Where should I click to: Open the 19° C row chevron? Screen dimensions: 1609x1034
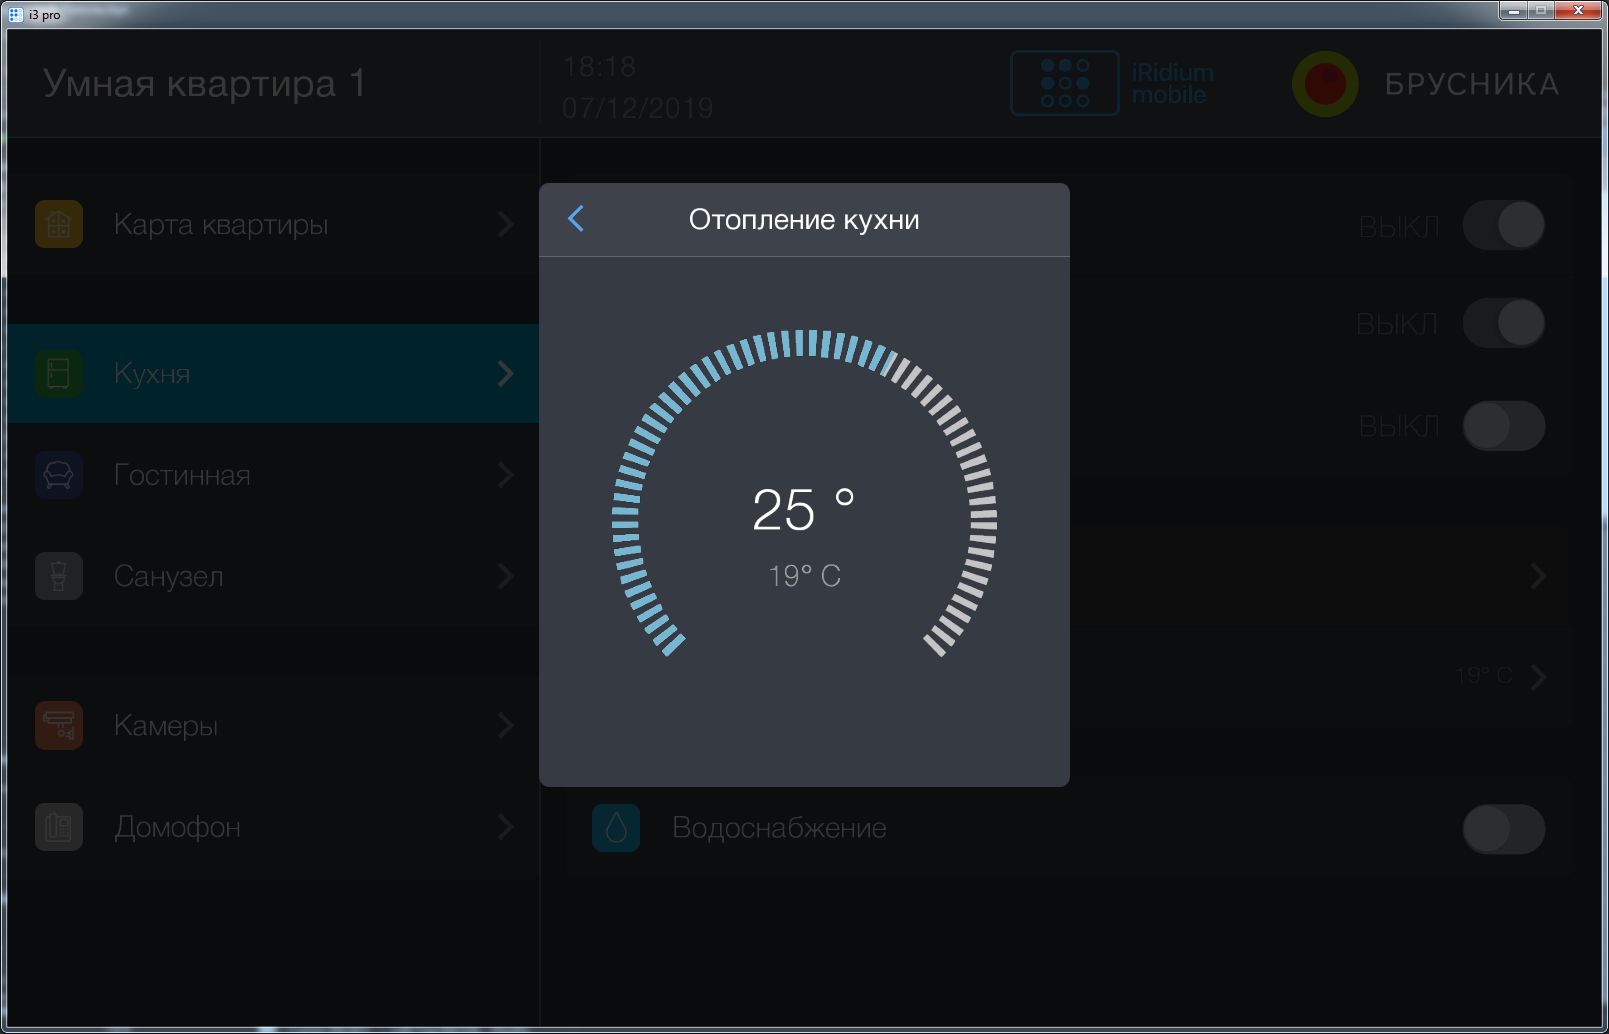pos(1538,677)
